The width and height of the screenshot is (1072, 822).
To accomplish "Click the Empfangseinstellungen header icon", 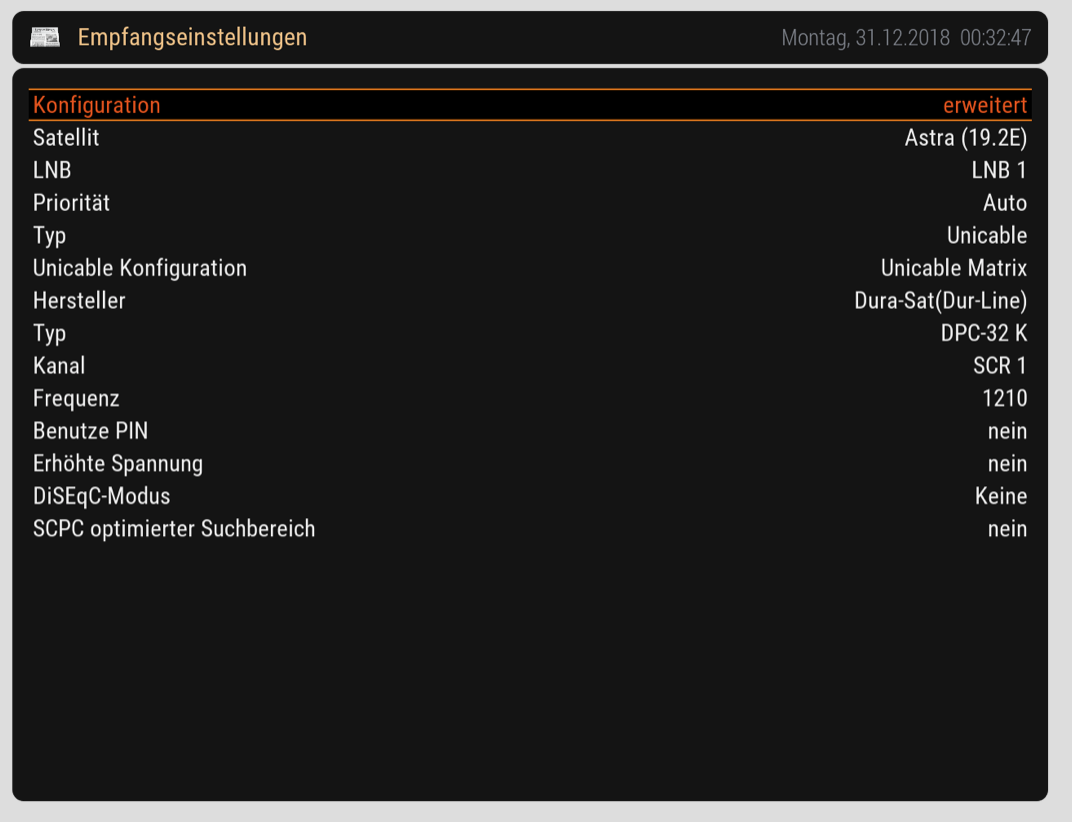I will coord(45,38).
